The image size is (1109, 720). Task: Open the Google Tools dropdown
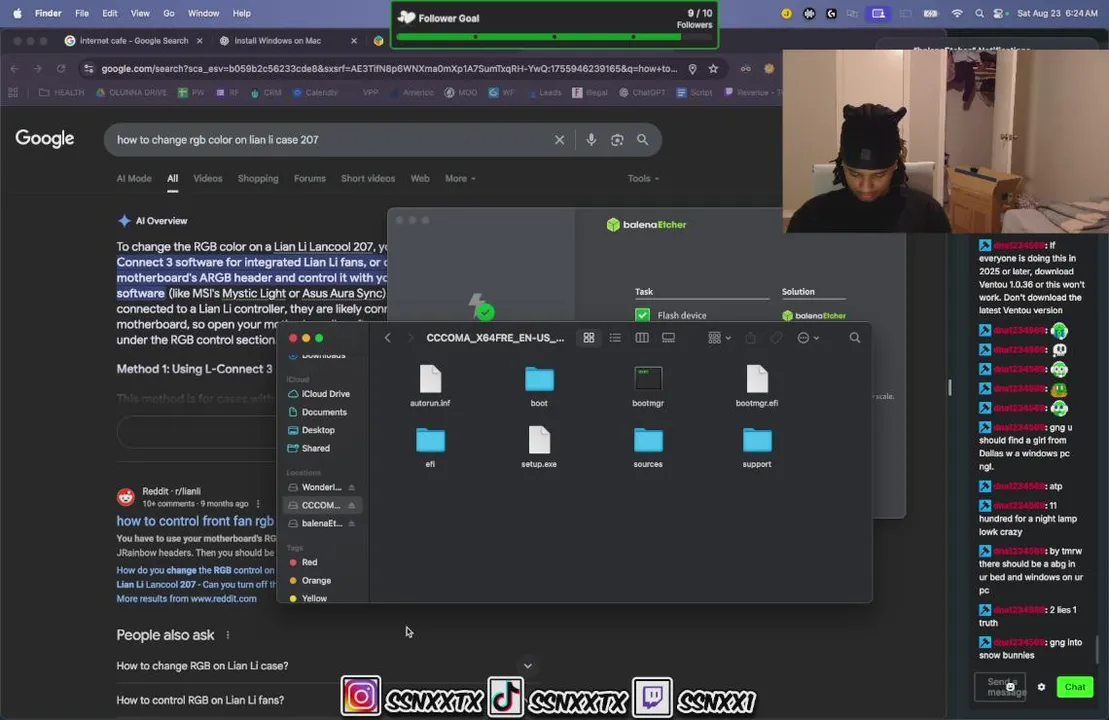643,179
